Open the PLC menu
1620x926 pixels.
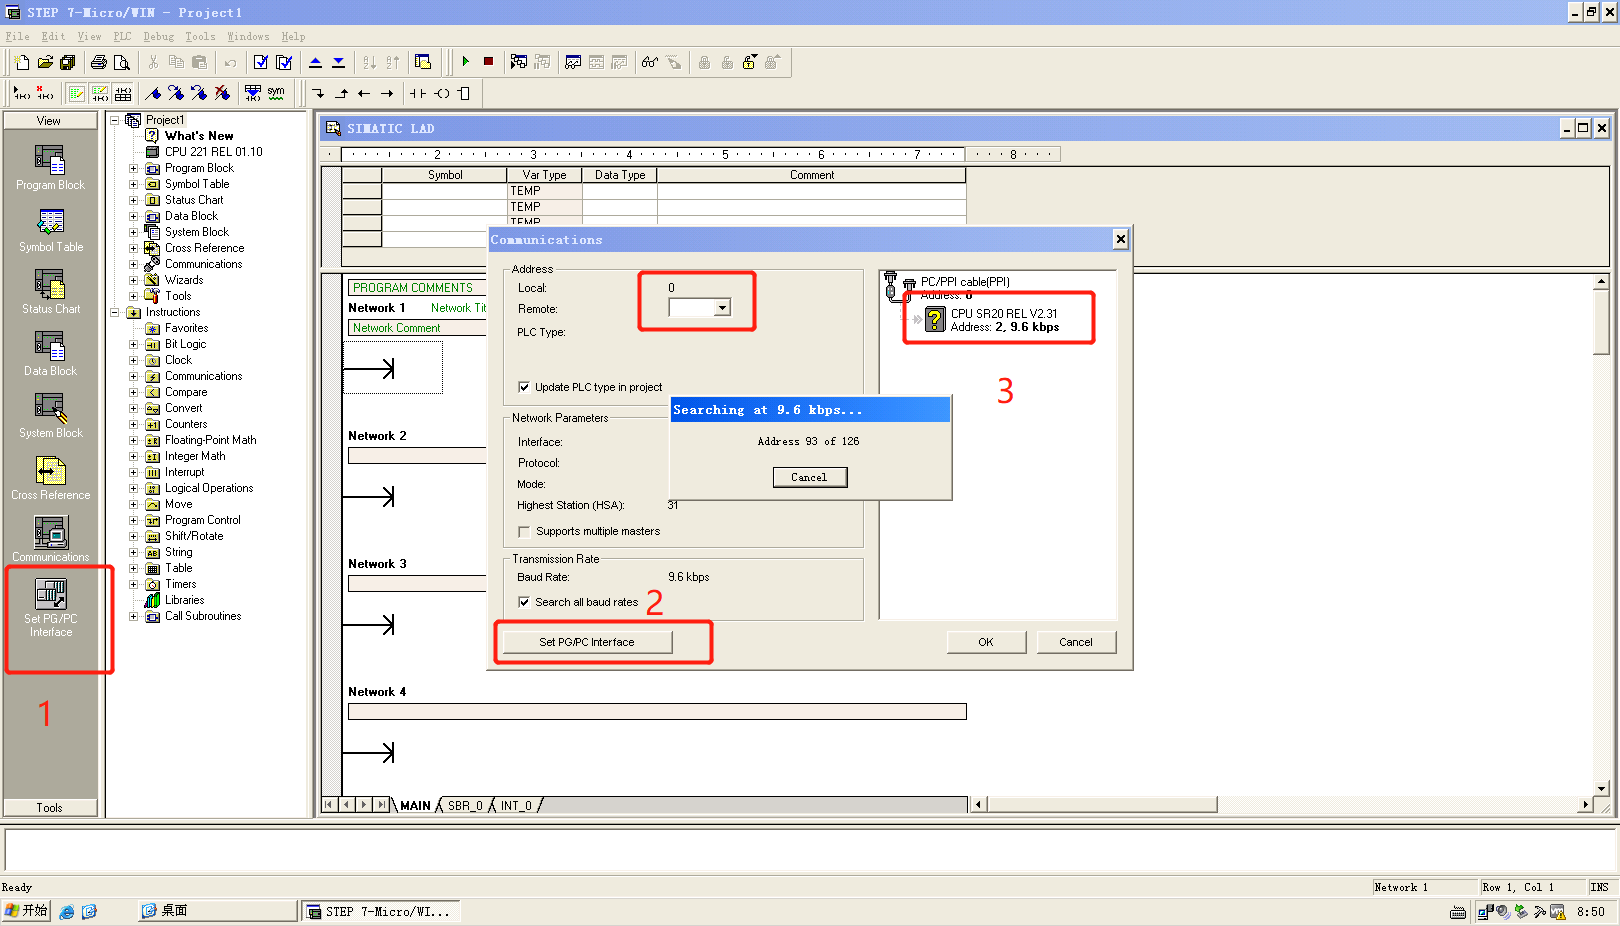tap(122, 36)
